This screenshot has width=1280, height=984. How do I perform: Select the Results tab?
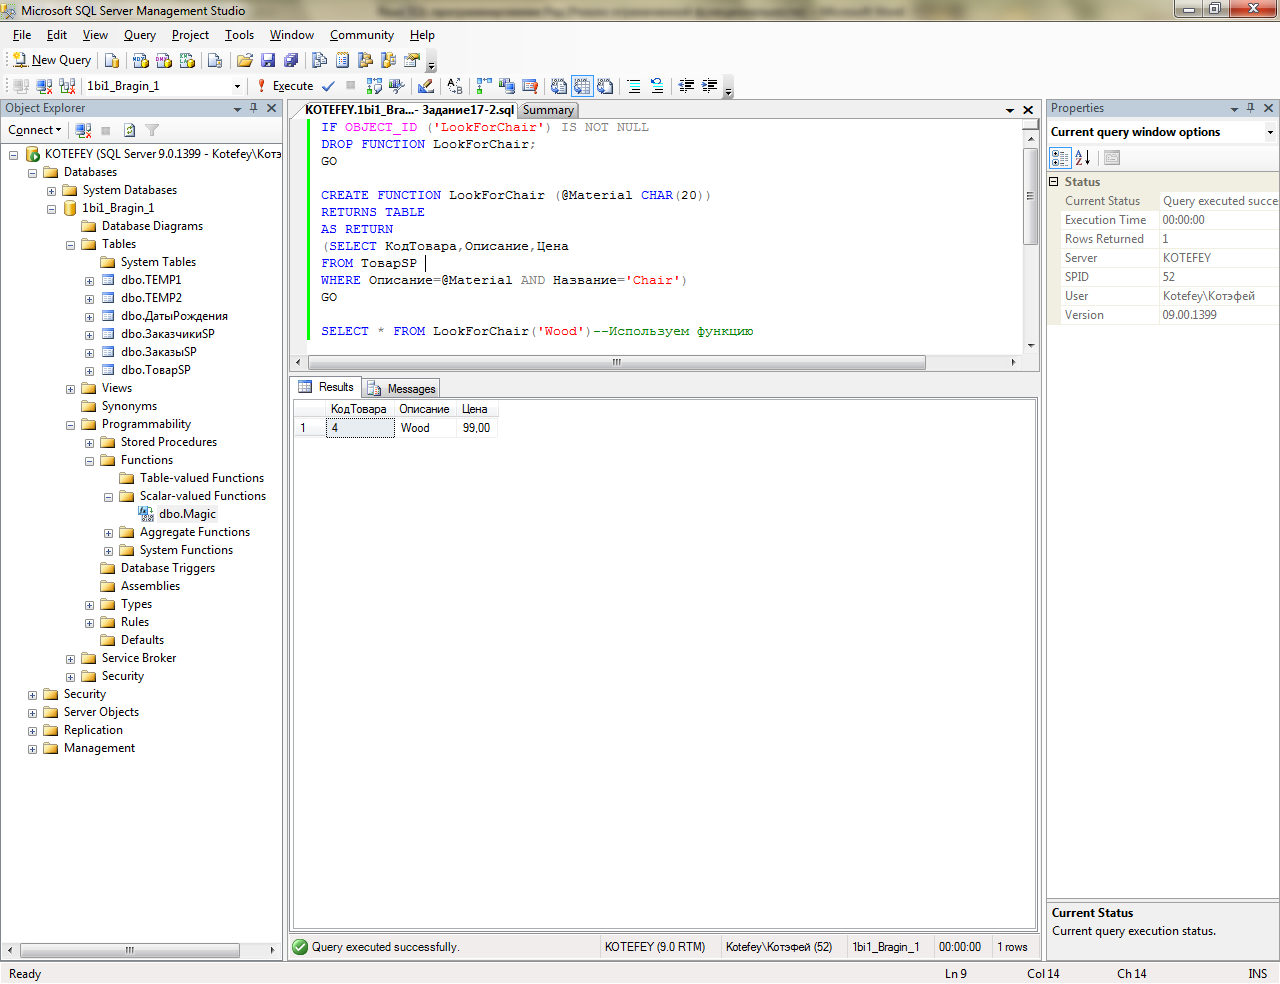pos(326,387)
